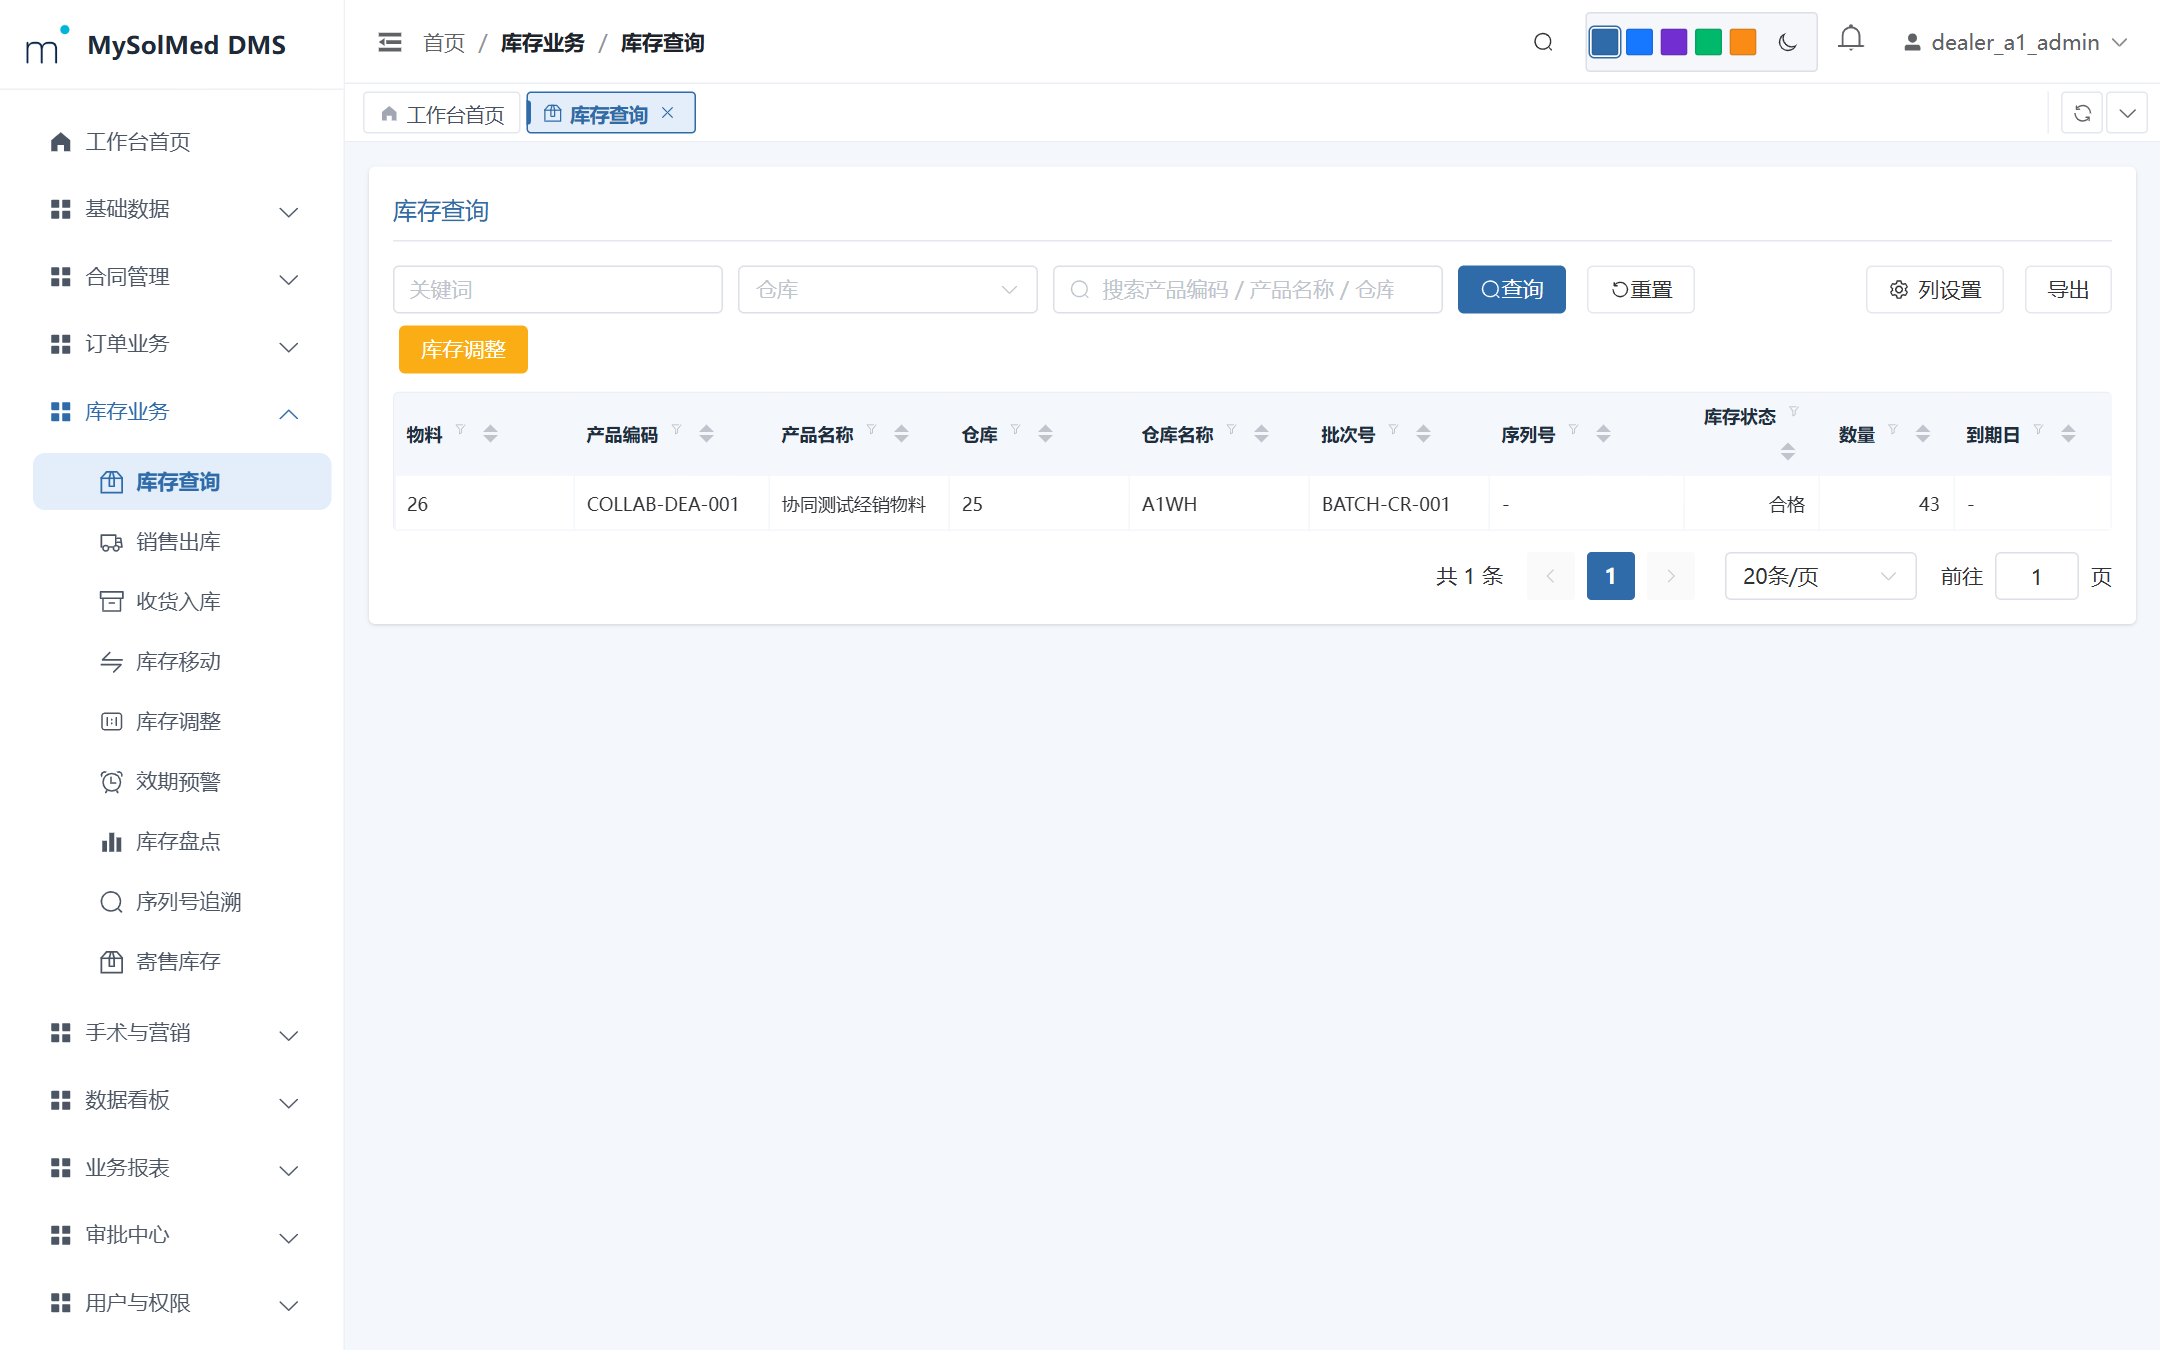Open 库存查询 in the sidebar
2160x1350 pixels.
pos(182,482)
